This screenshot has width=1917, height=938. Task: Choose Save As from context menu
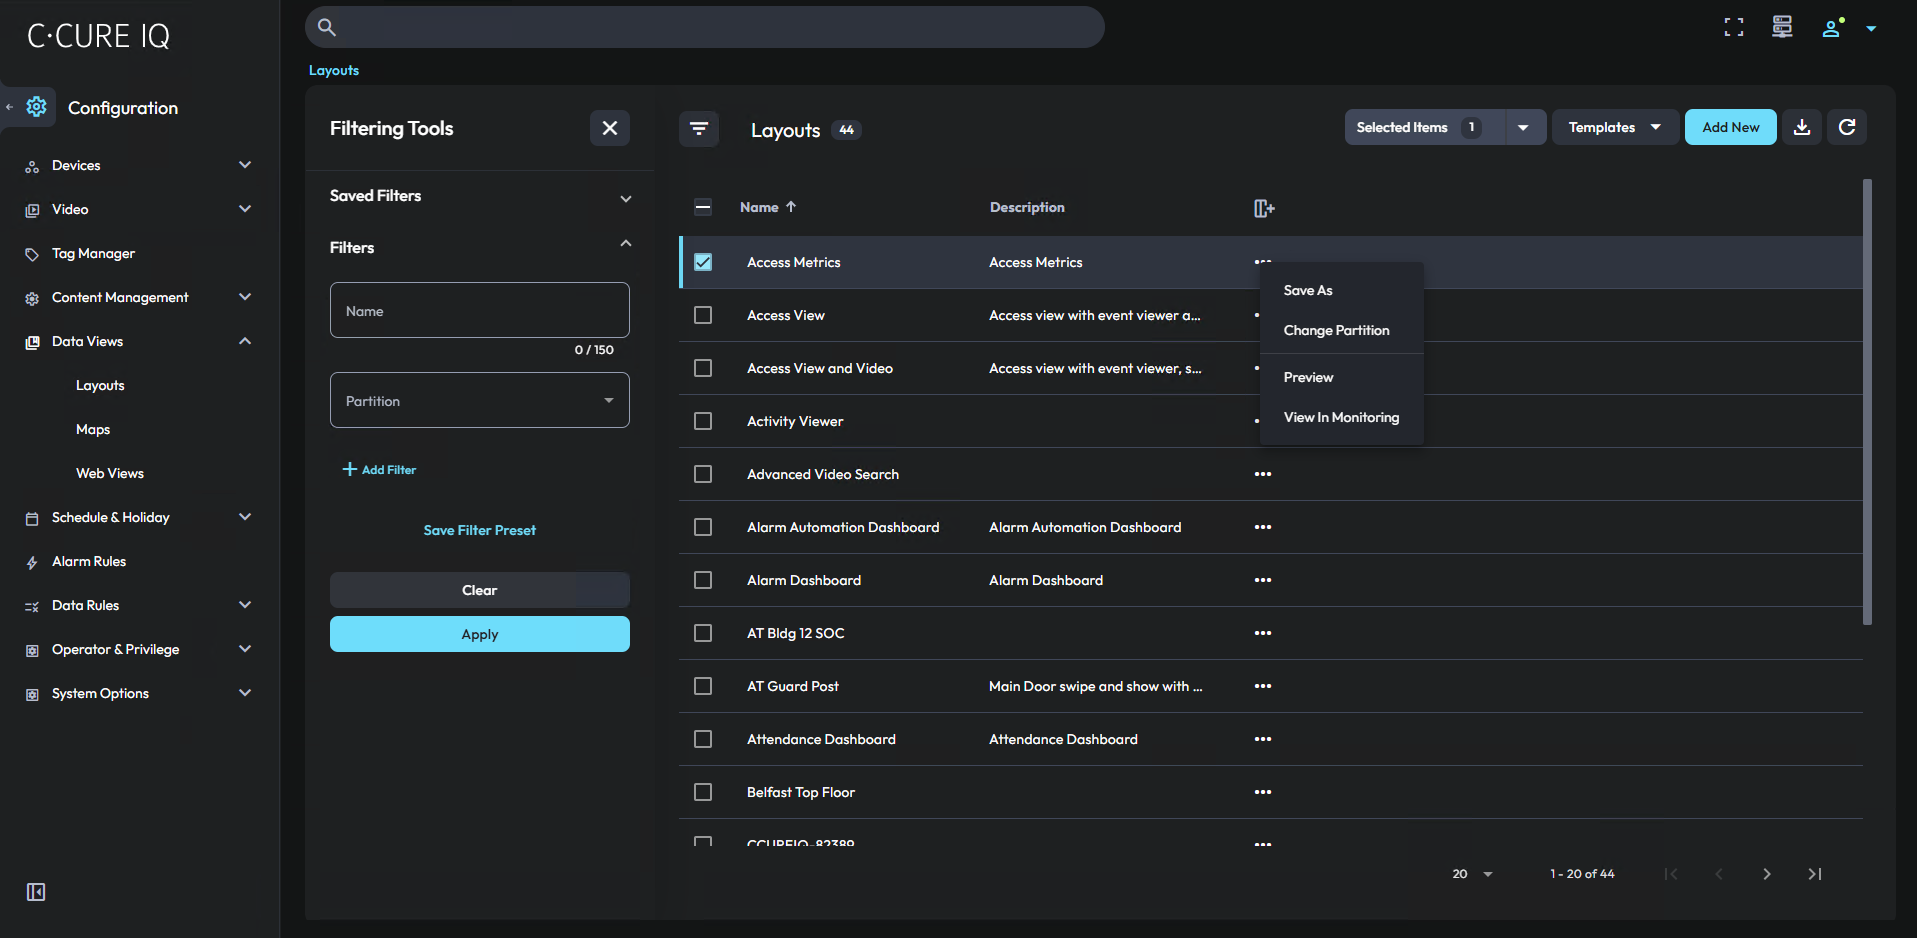point(1308,290)
